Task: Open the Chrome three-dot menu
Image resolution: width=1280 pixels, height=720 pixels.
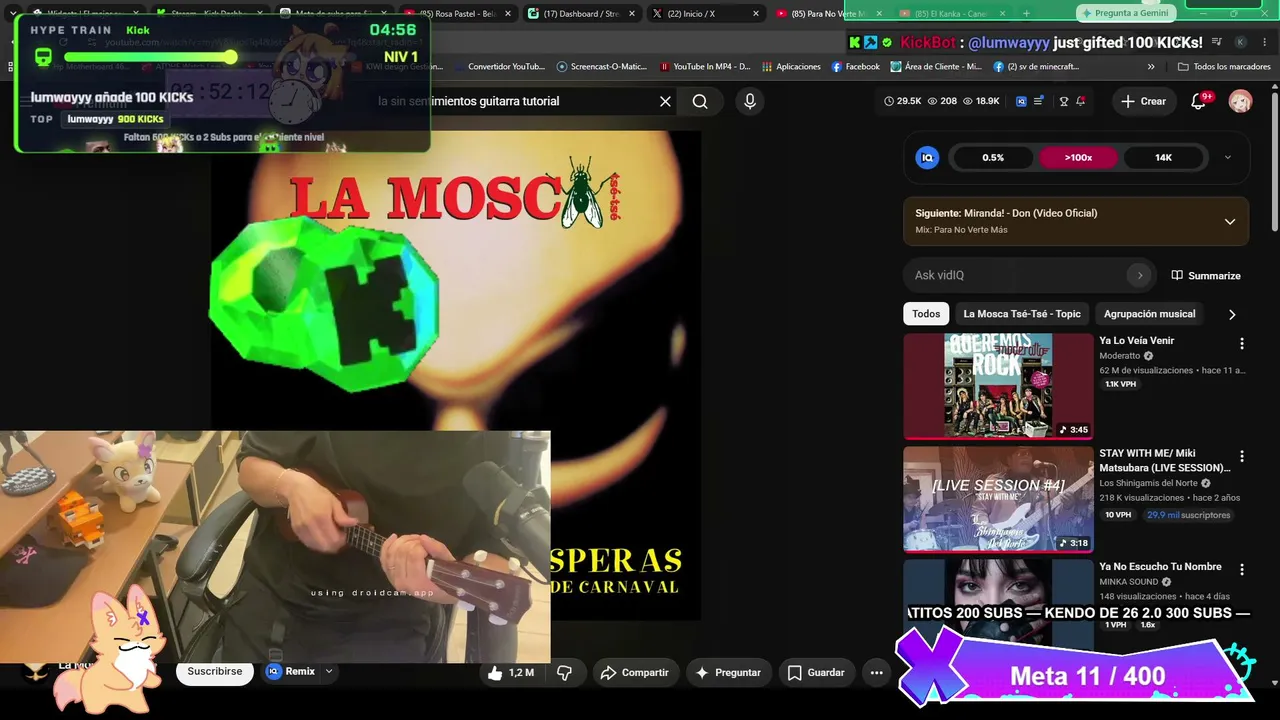Action: [1263, 42]
